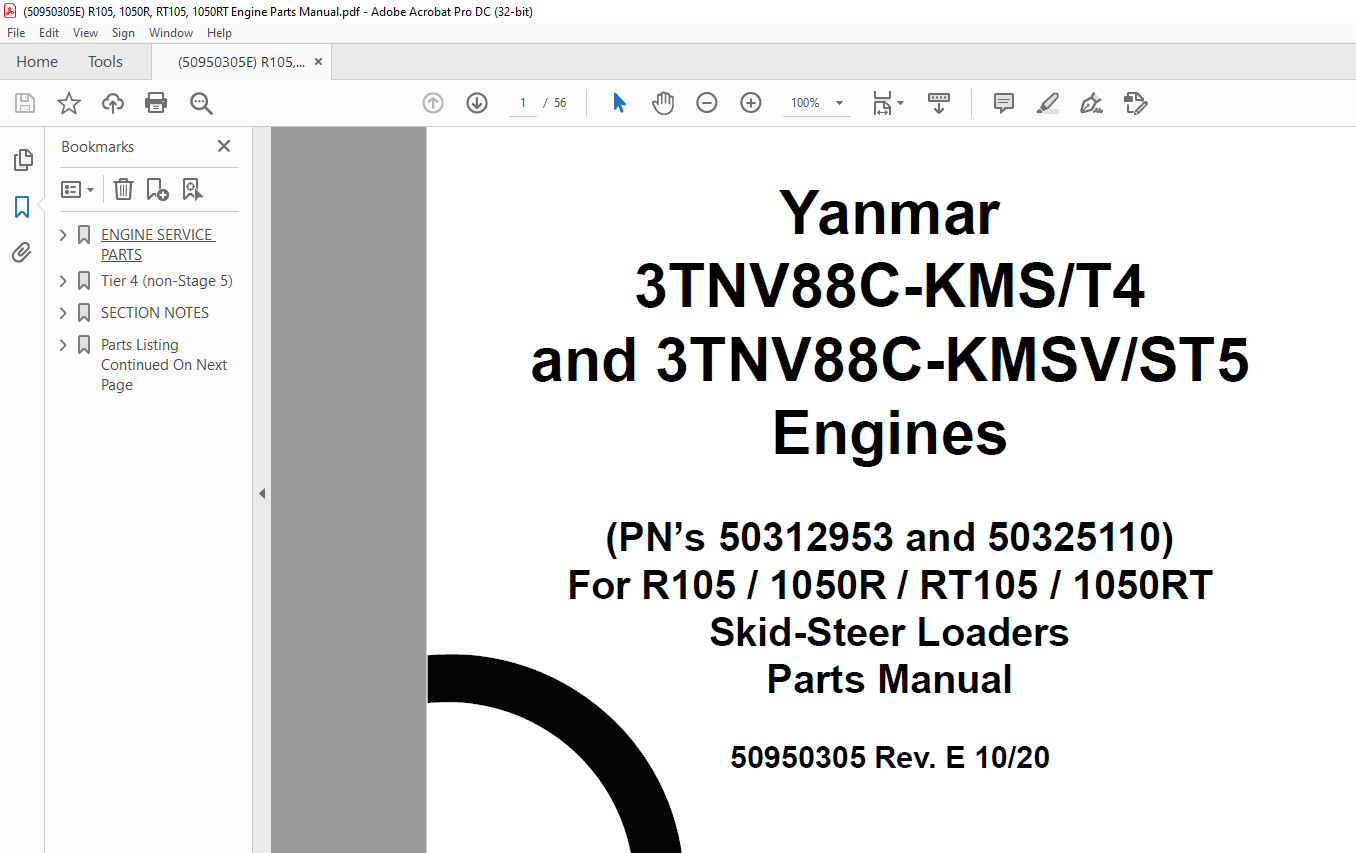Click the Save file icon

[25, 103]
